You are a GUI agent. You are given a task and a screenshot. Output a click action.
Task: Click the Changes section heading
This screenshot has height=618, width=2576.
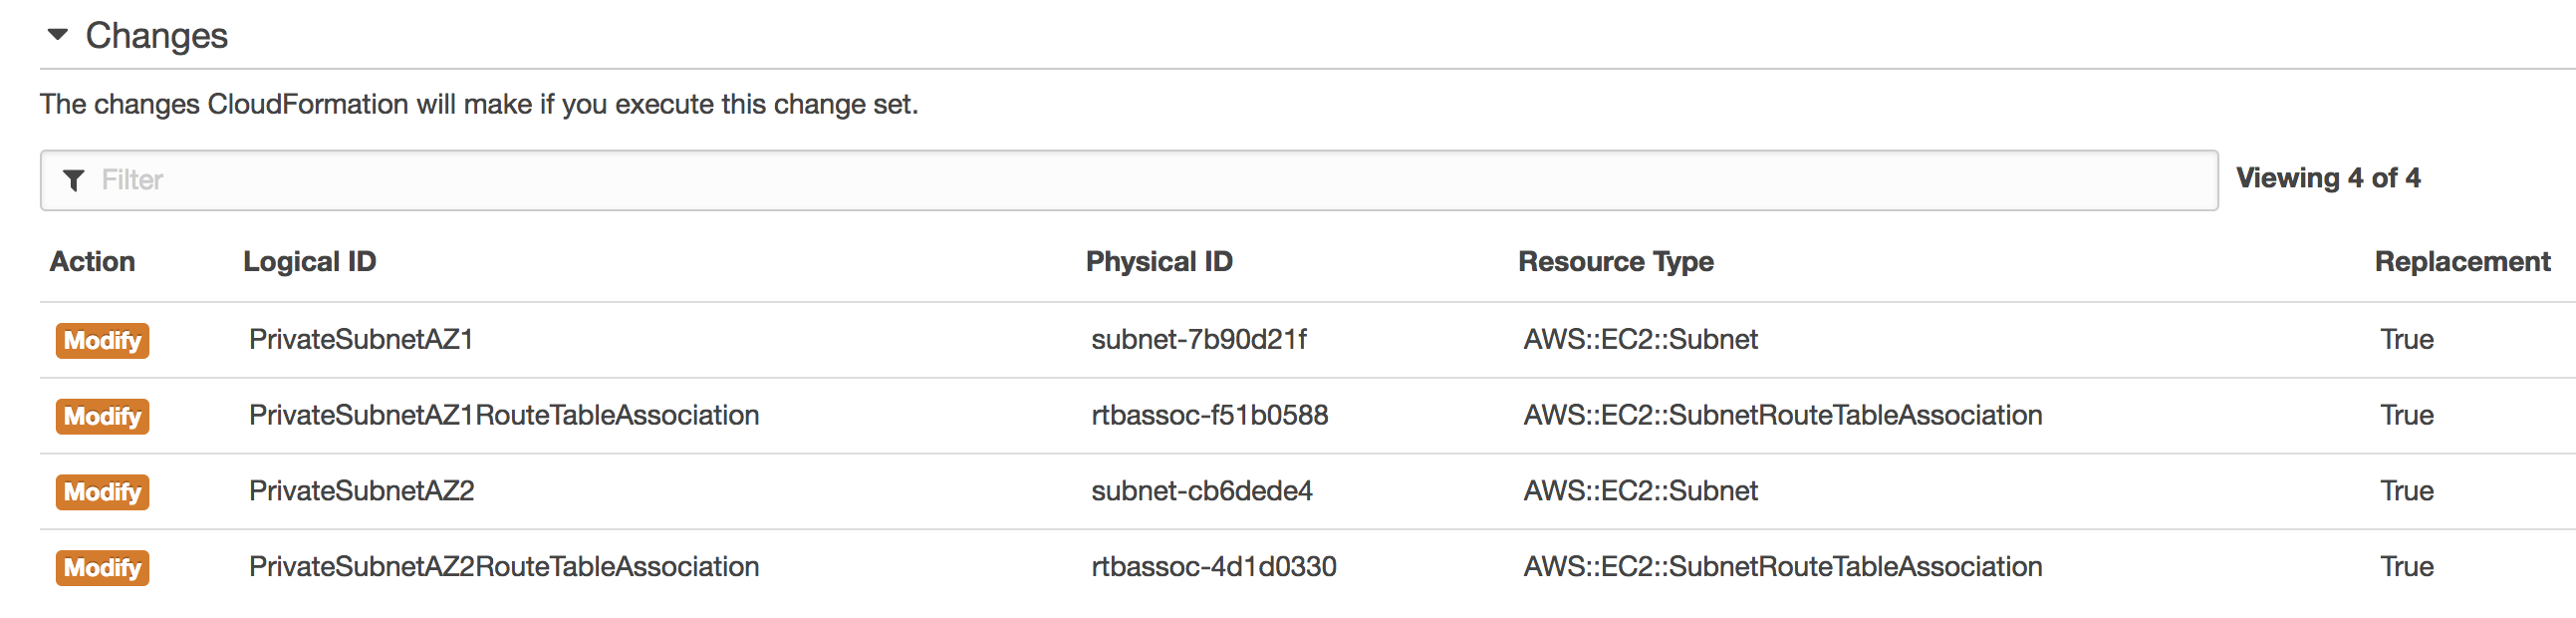(x=156, y=36)
